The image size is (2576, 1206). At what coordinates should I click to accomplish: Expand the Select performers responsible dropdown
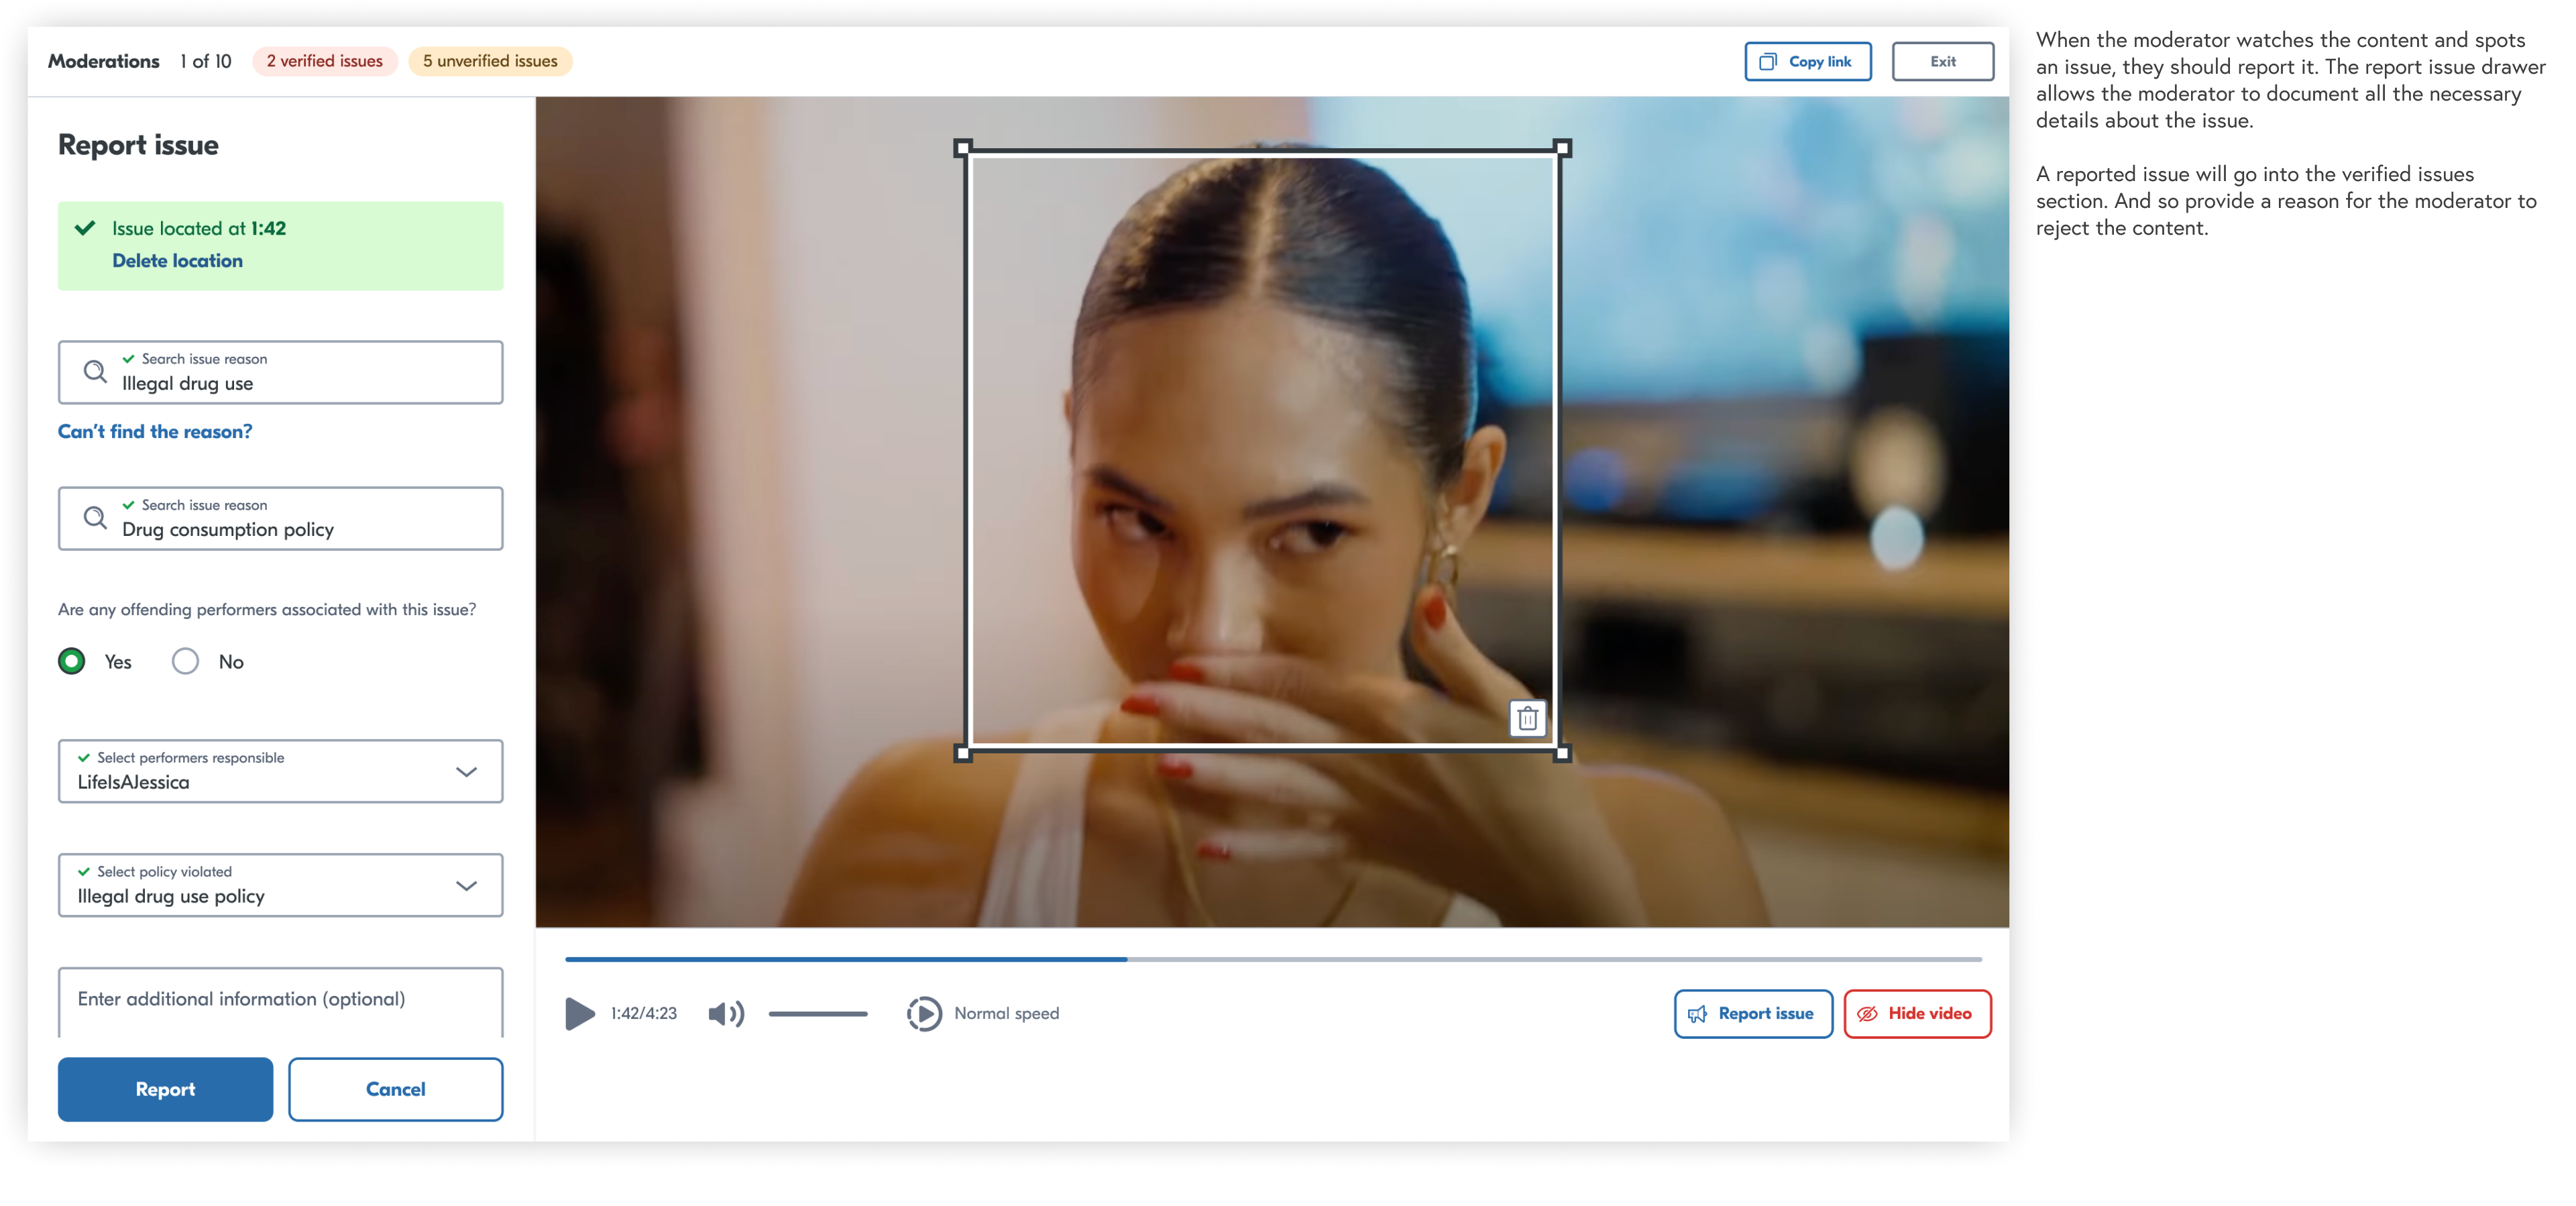(x=280, y=771)
